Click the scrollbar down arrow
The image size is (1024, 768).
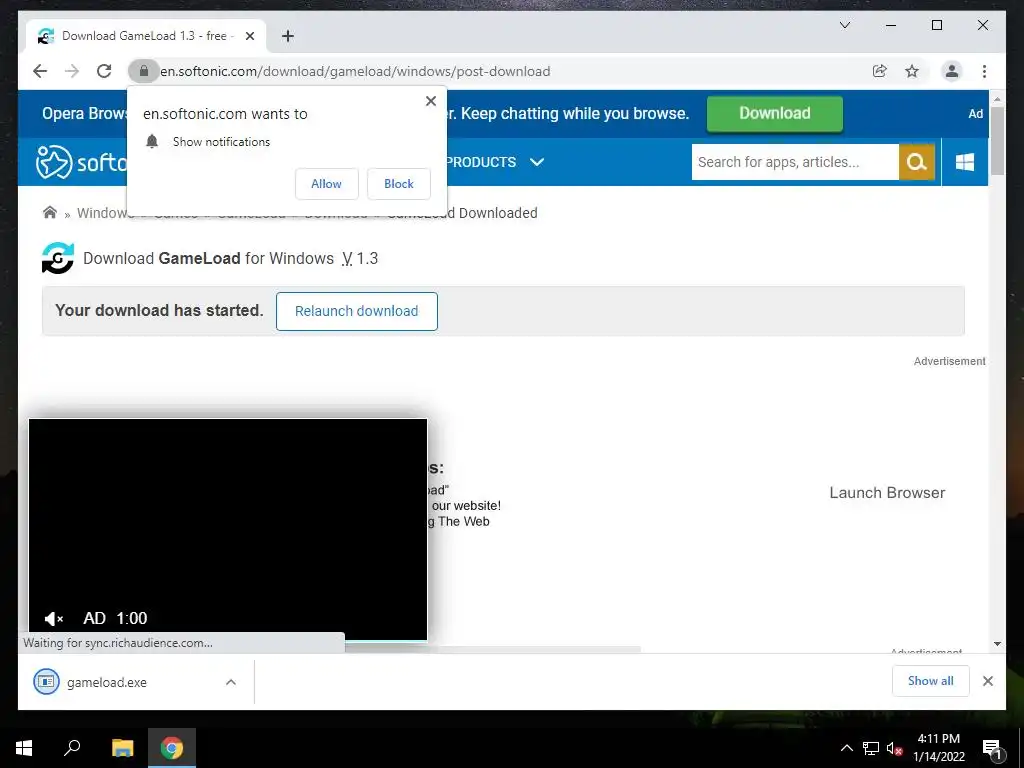[x=997, y=644]
